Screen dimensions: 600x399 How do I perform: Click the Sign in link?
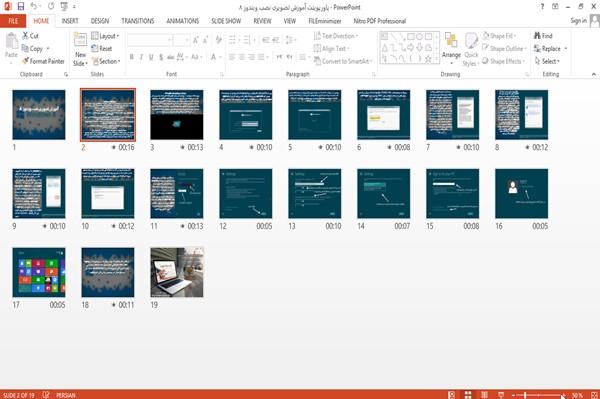click(x=578, y=21)
